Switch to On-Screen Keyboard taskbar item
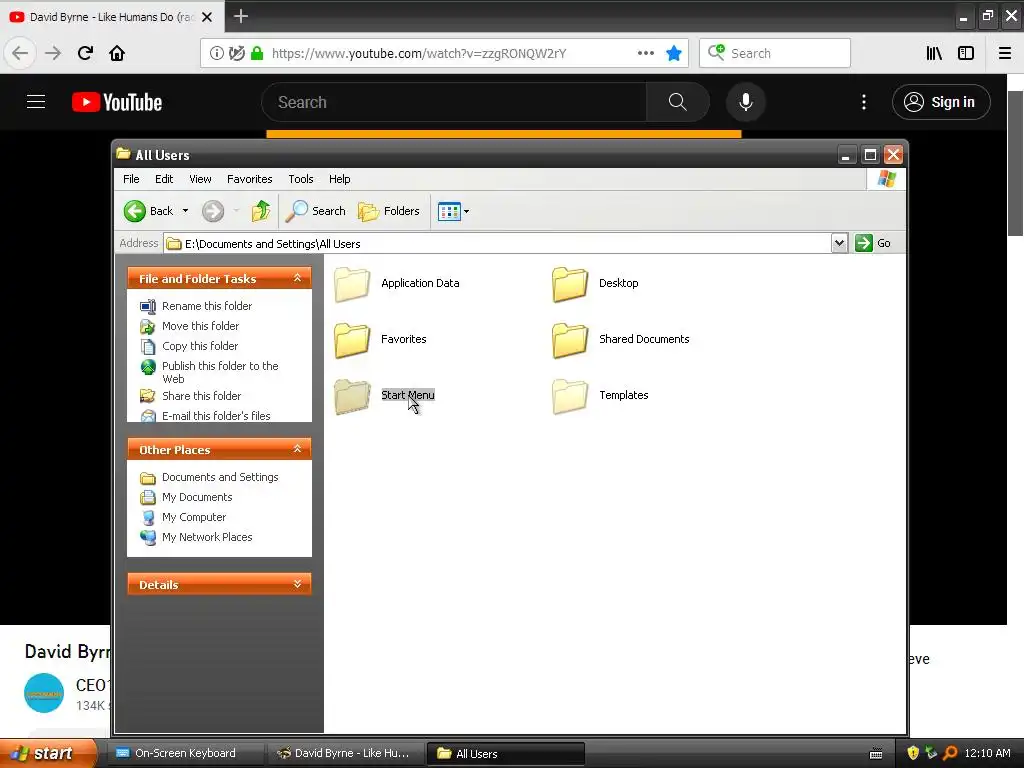This screenshot has height=768, width=1024. 184,753
